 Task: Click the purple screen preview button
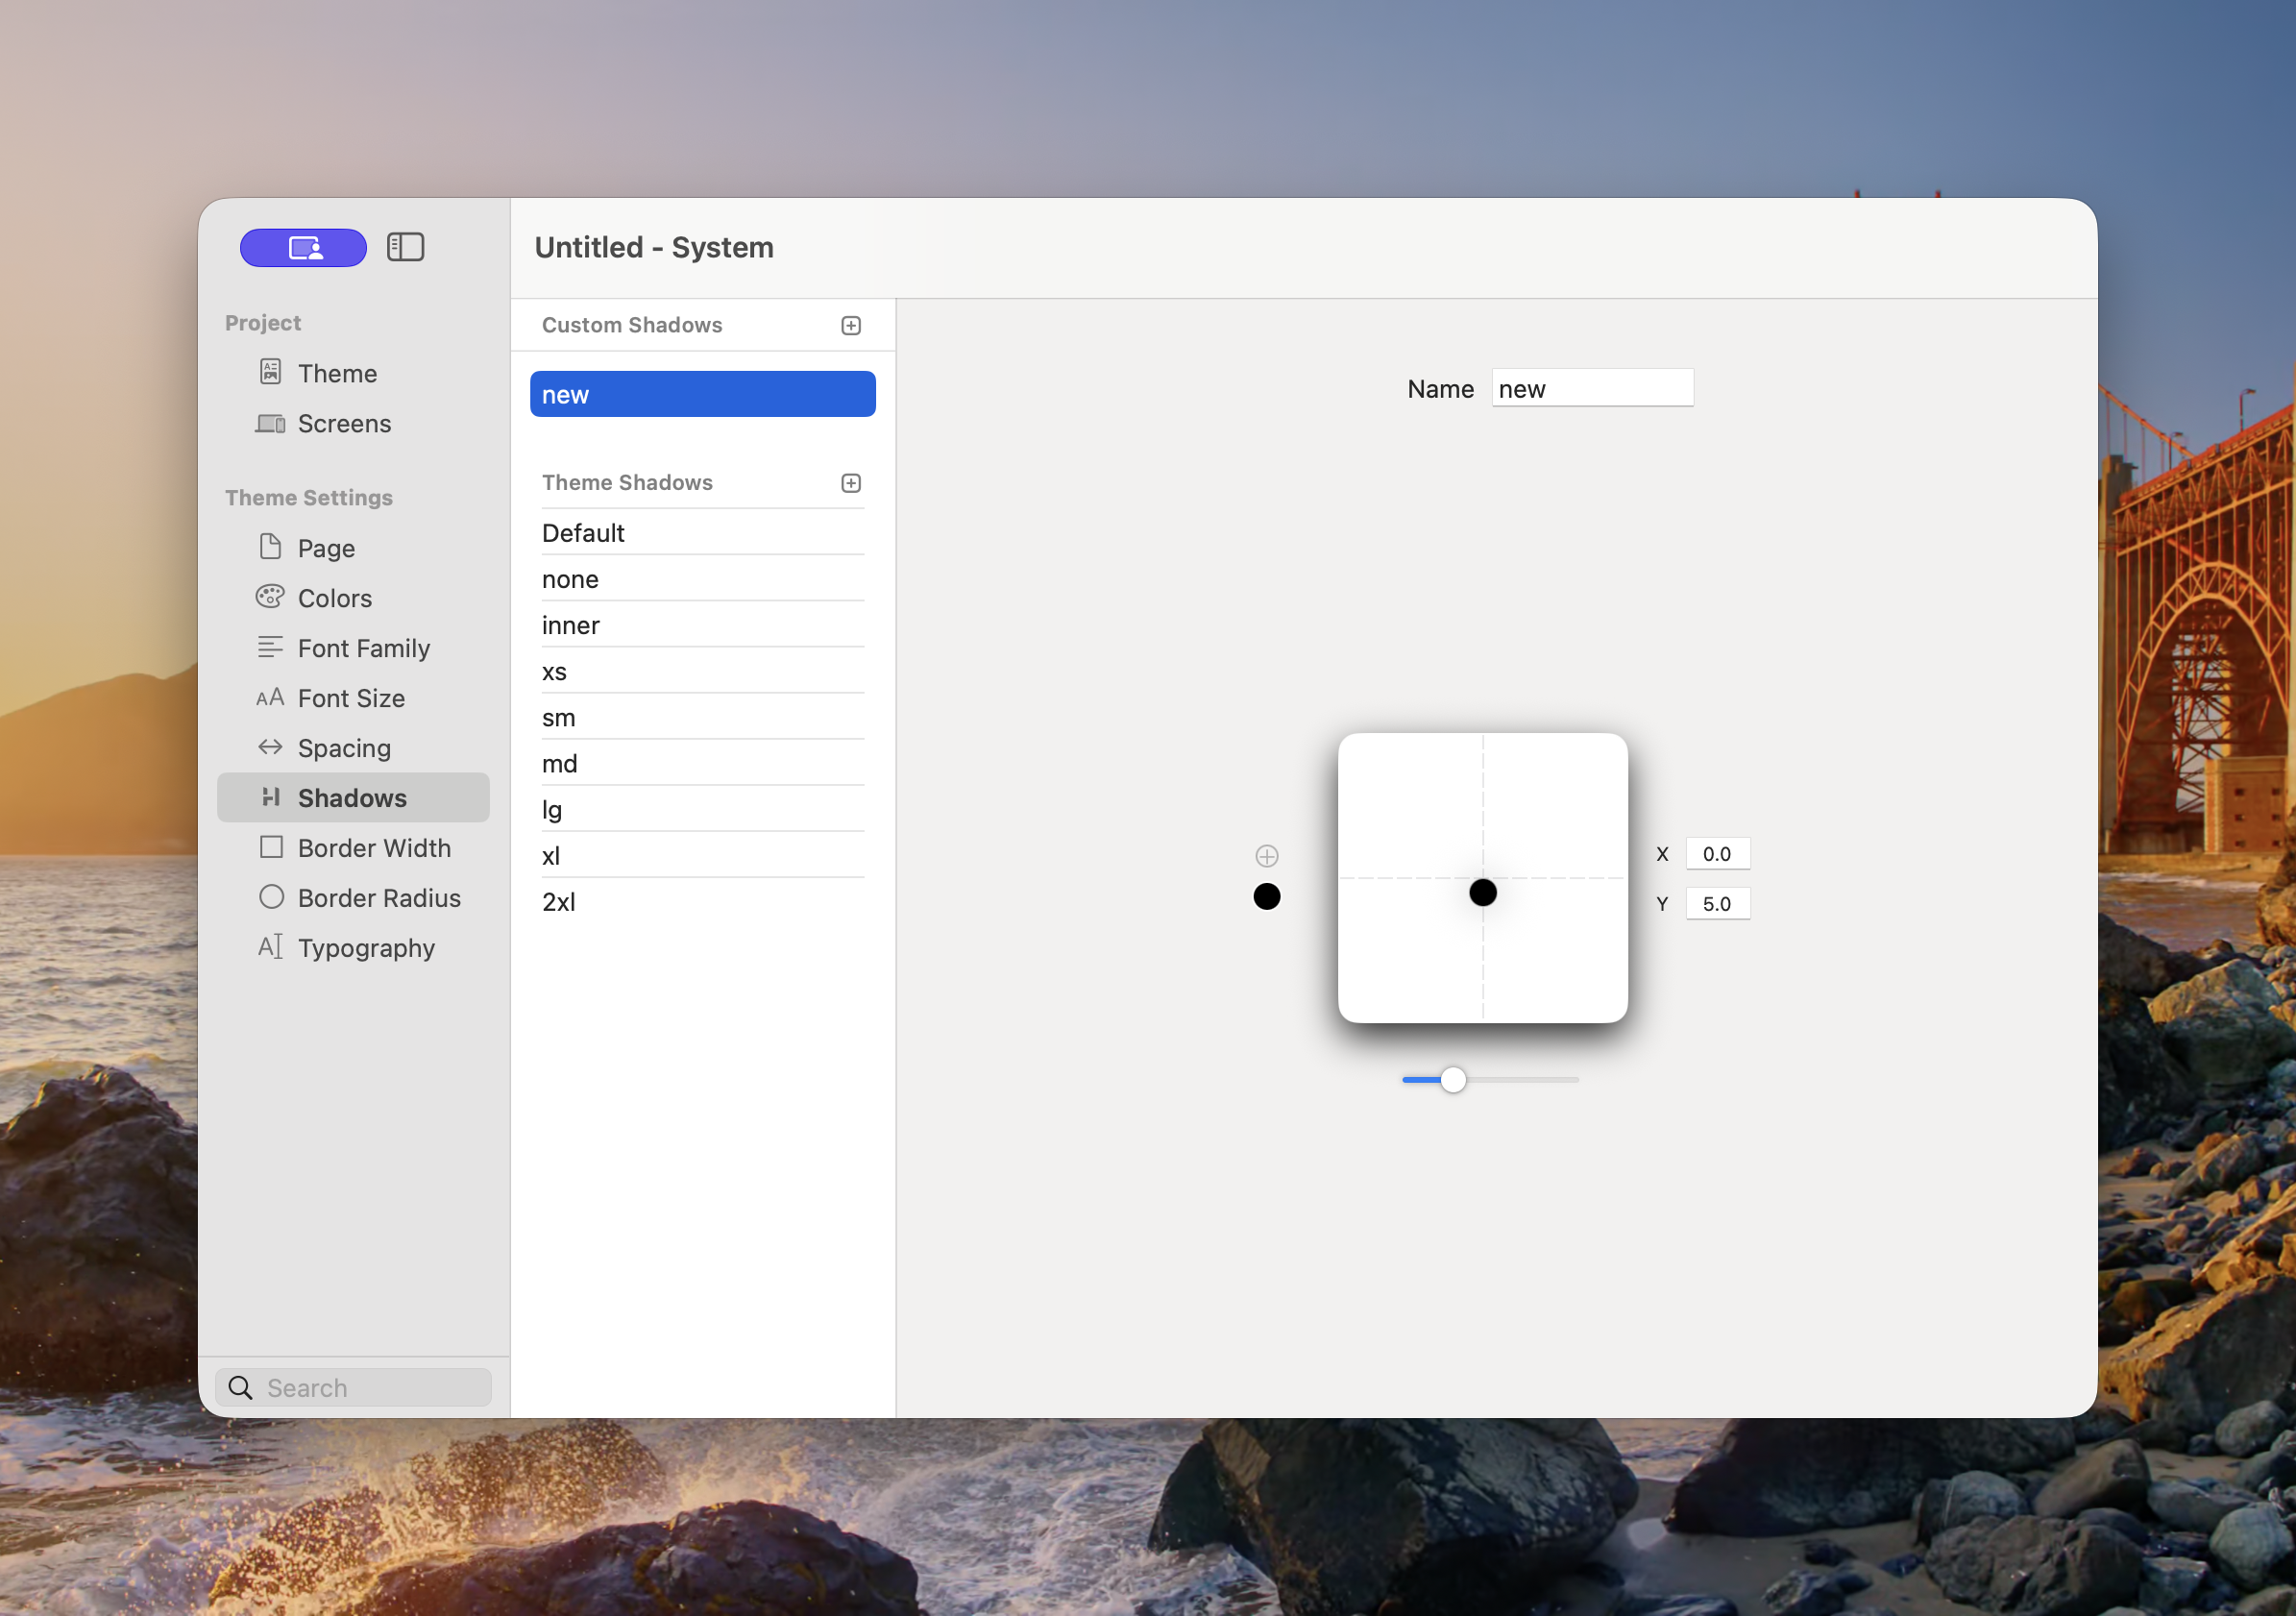click(303, 247)
